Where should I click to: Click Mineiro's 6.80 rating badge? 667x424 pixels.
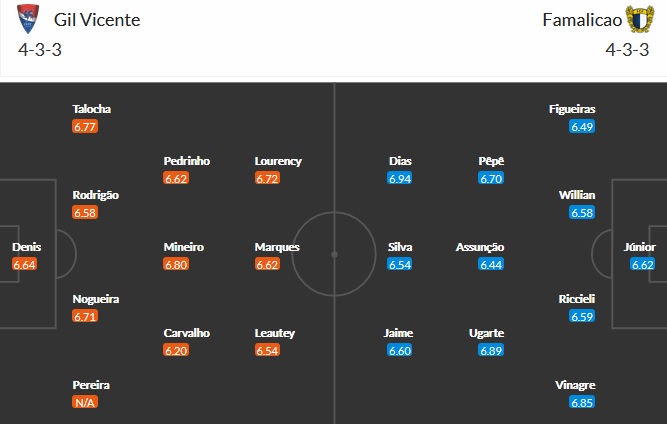click(x=176, y=264)
